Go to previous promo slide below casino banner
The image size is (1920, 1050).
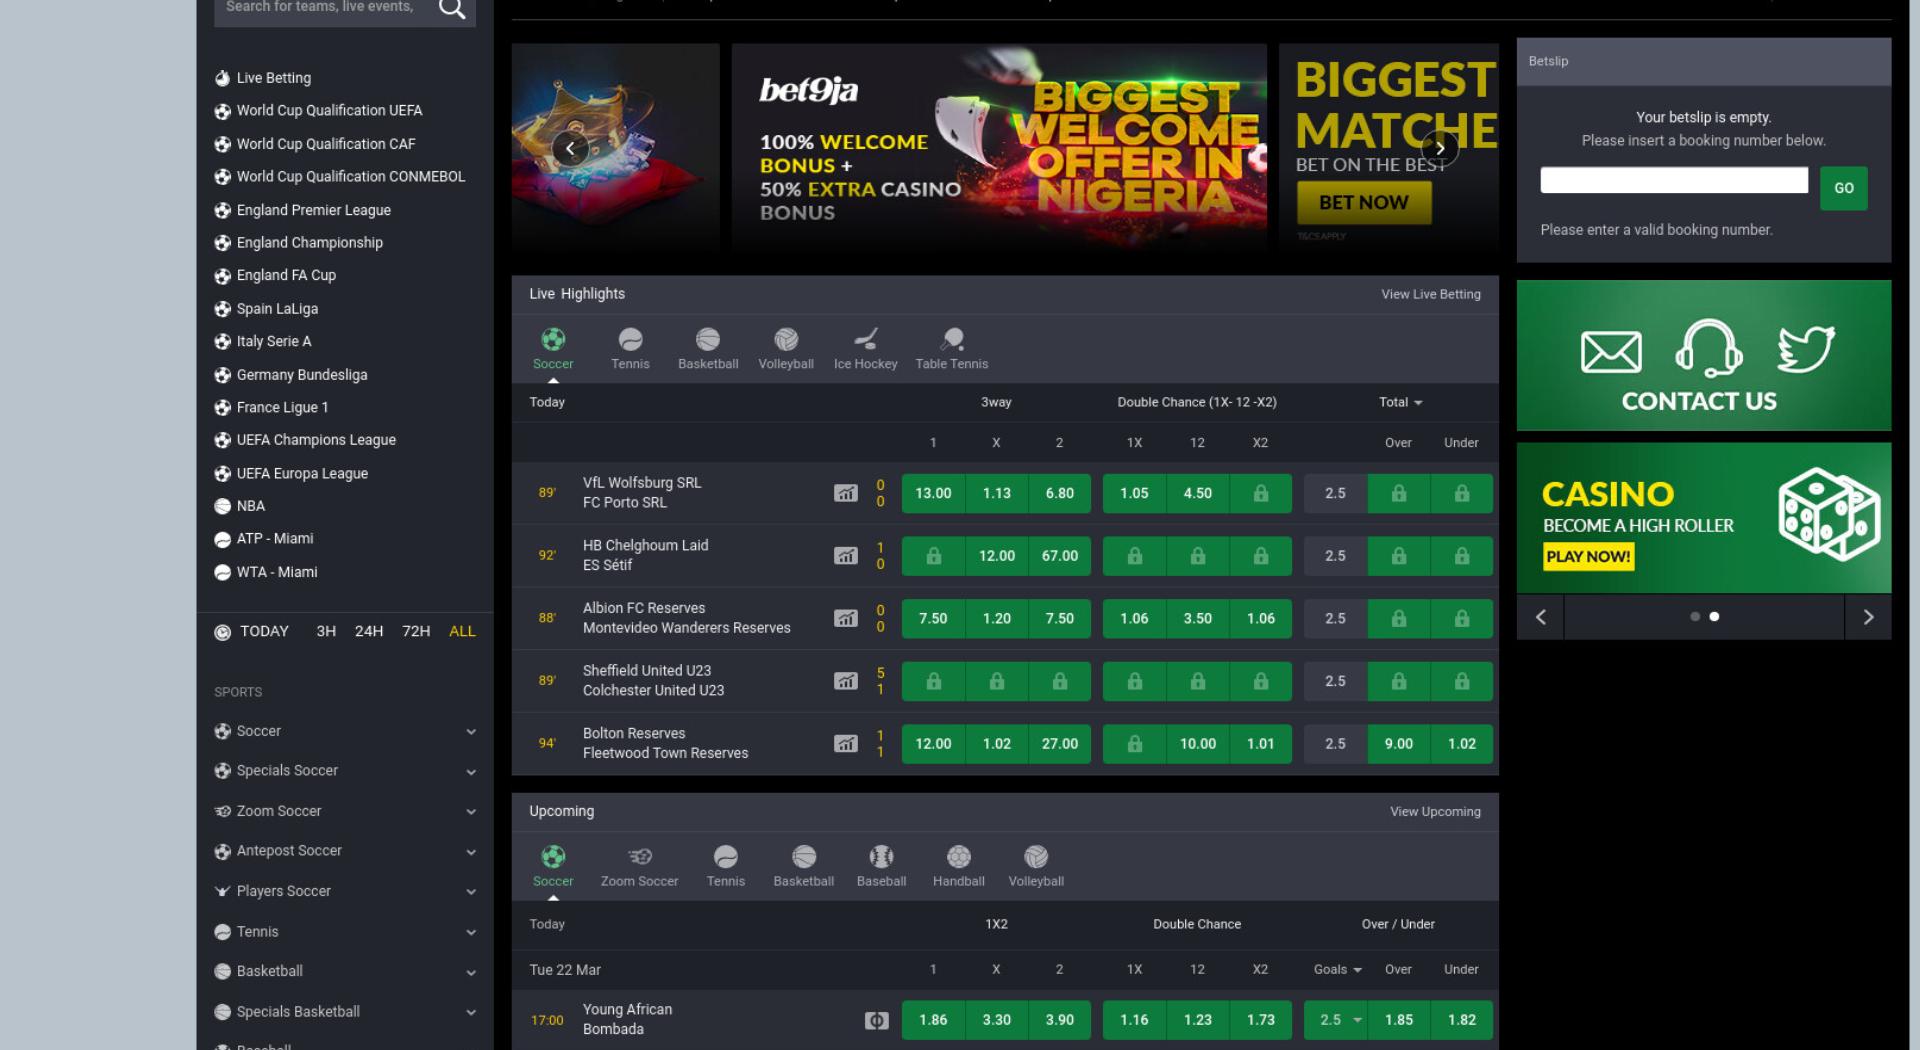(1540, 617)
